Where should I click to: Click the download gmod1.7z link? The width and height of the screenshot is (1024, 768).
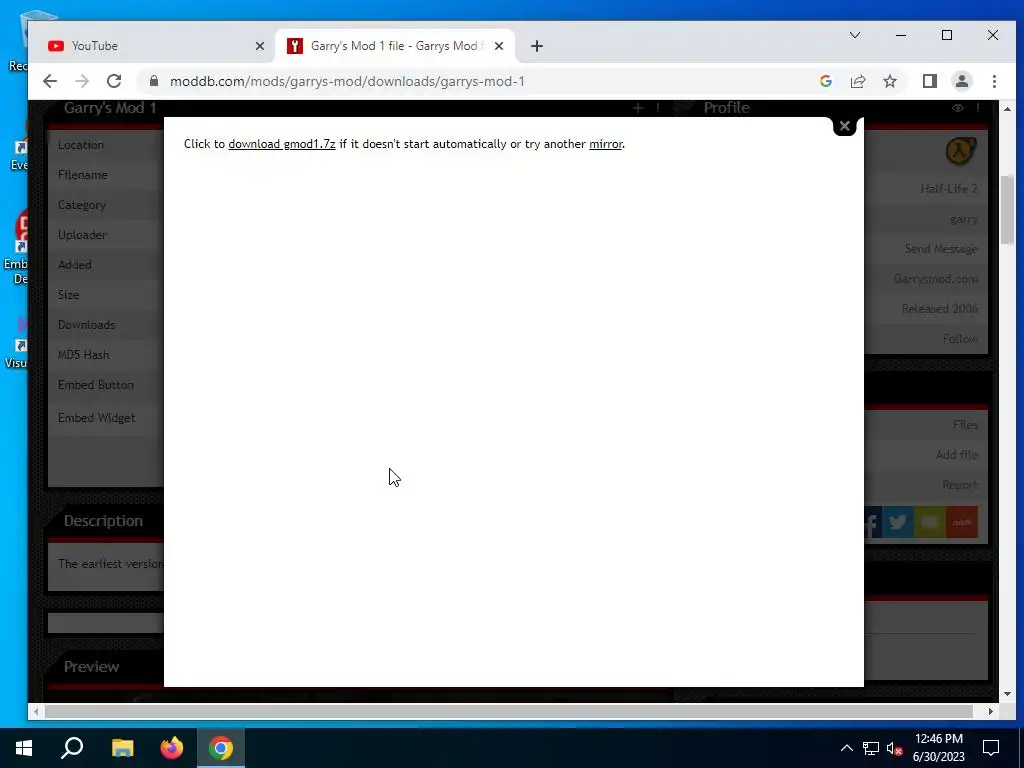tap(281, 144)
